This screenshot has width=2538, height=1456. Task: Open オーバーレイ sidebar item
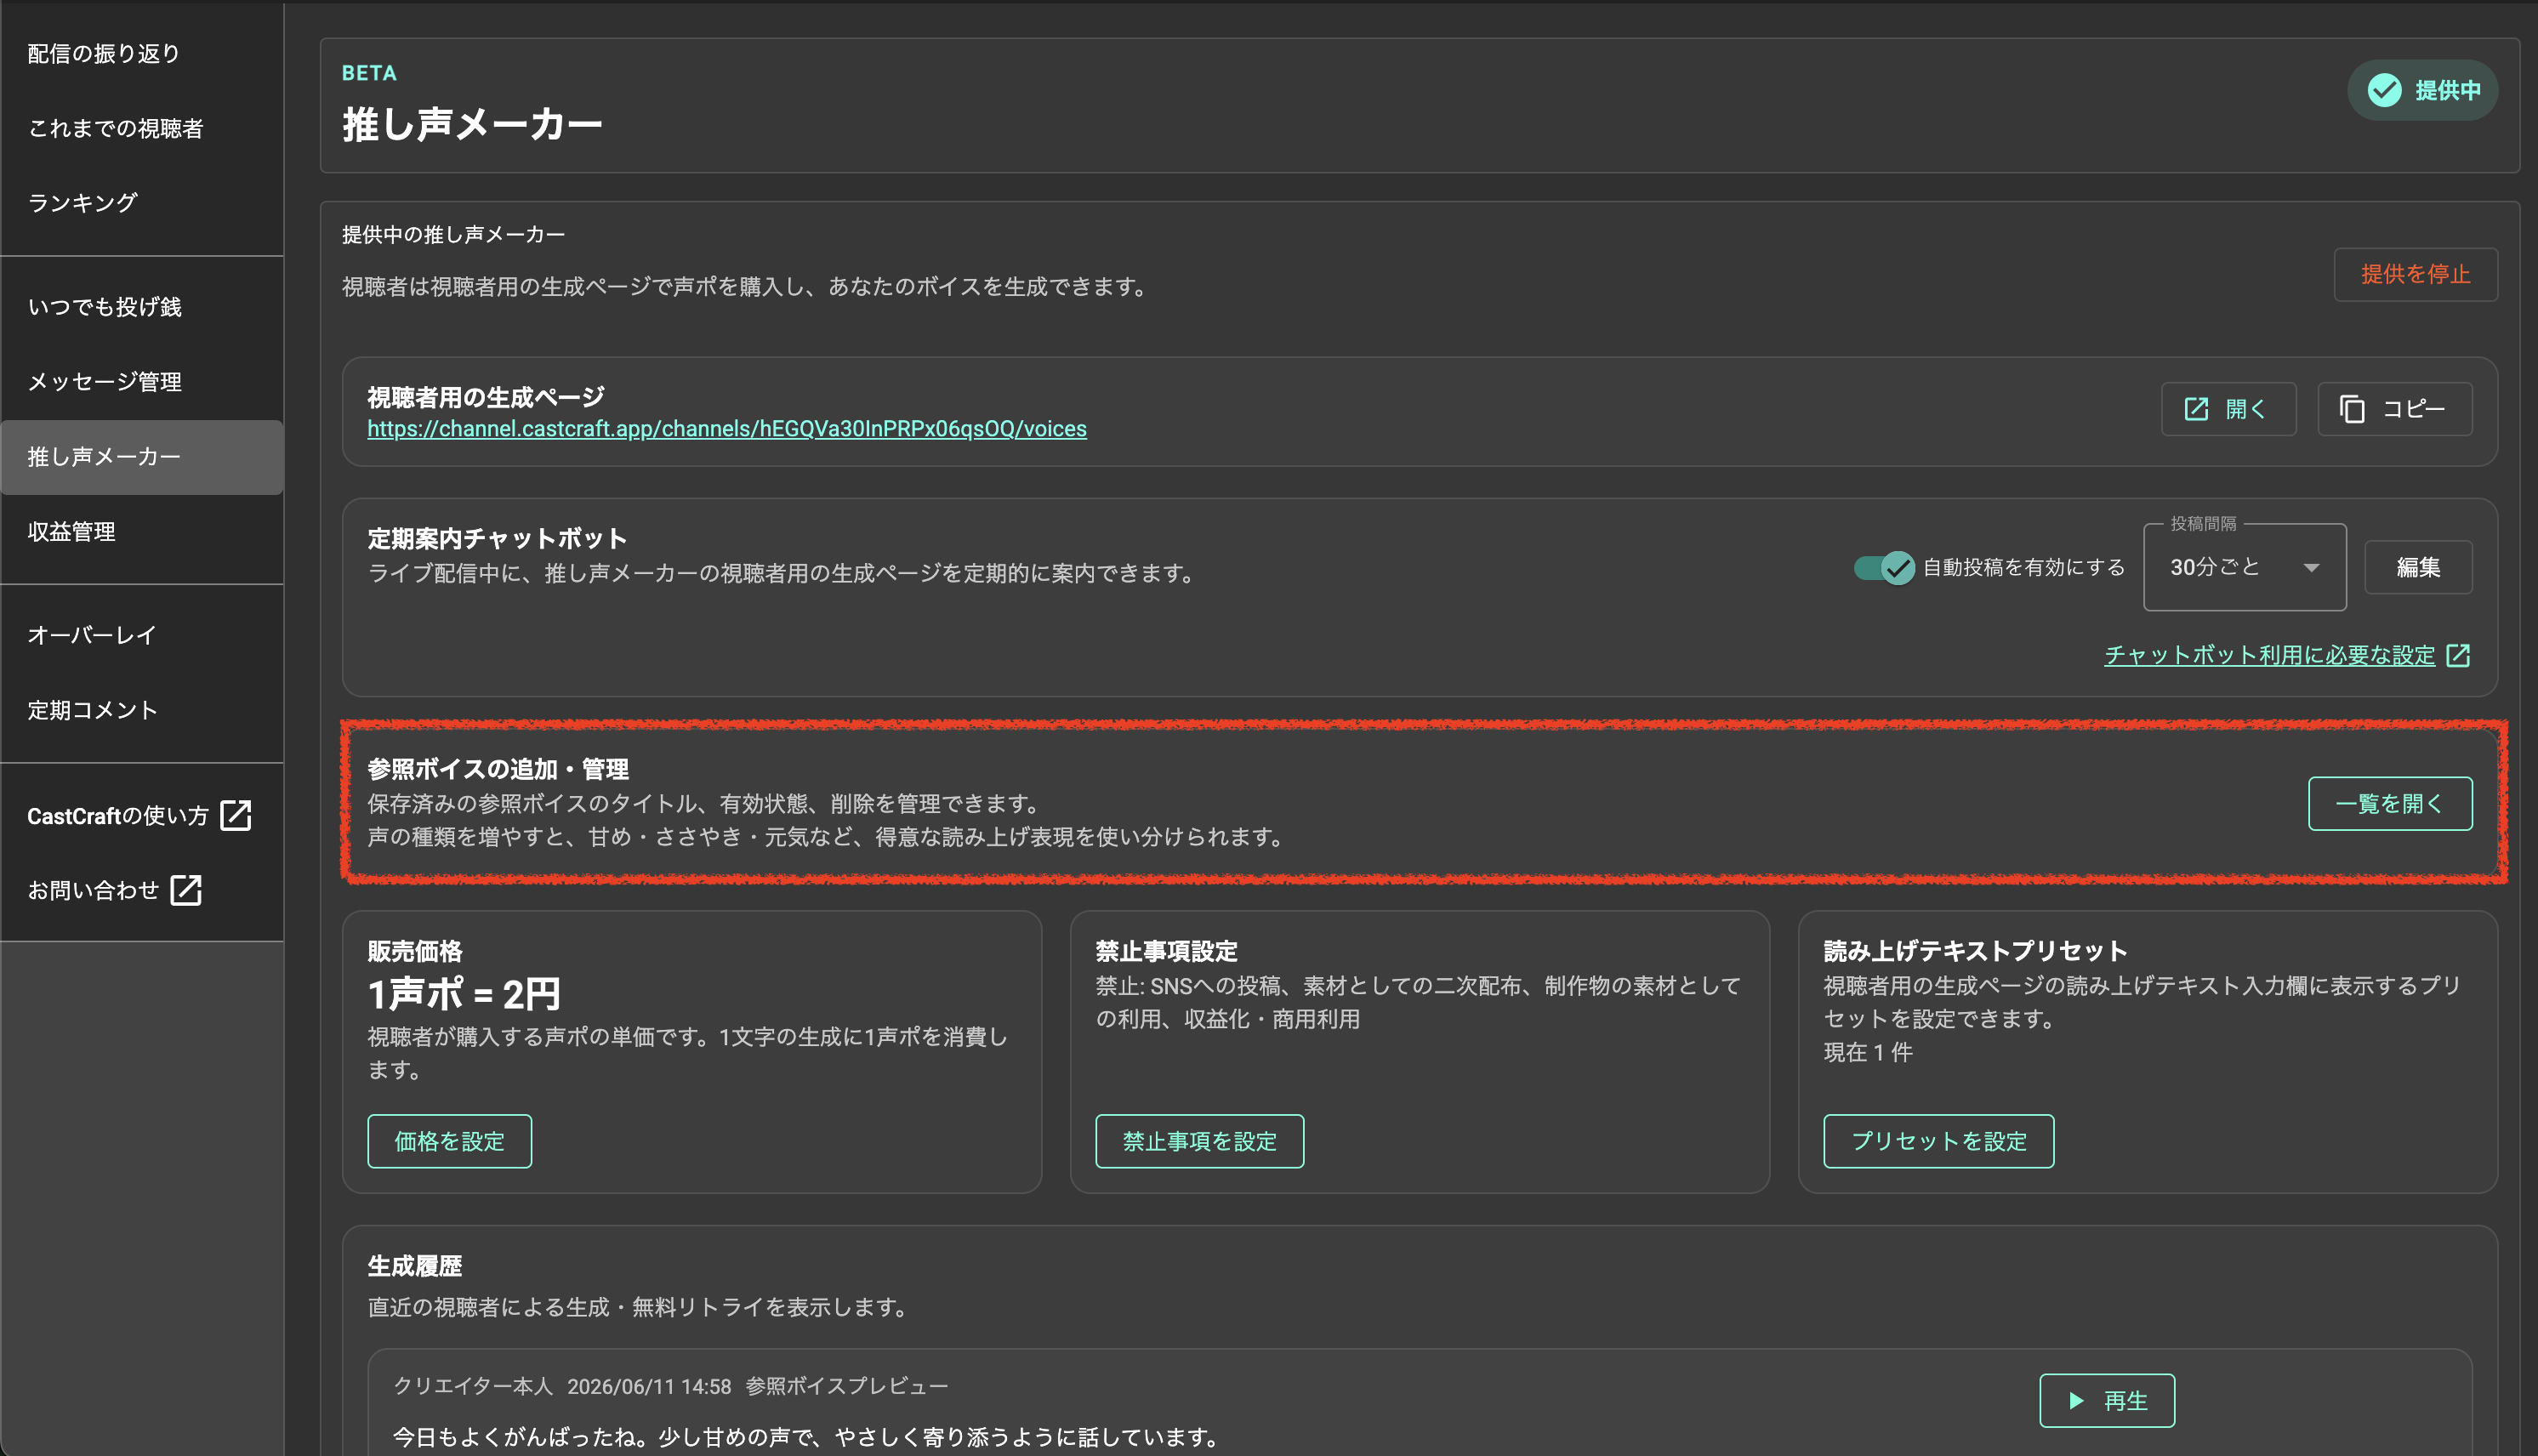[142, 635]
